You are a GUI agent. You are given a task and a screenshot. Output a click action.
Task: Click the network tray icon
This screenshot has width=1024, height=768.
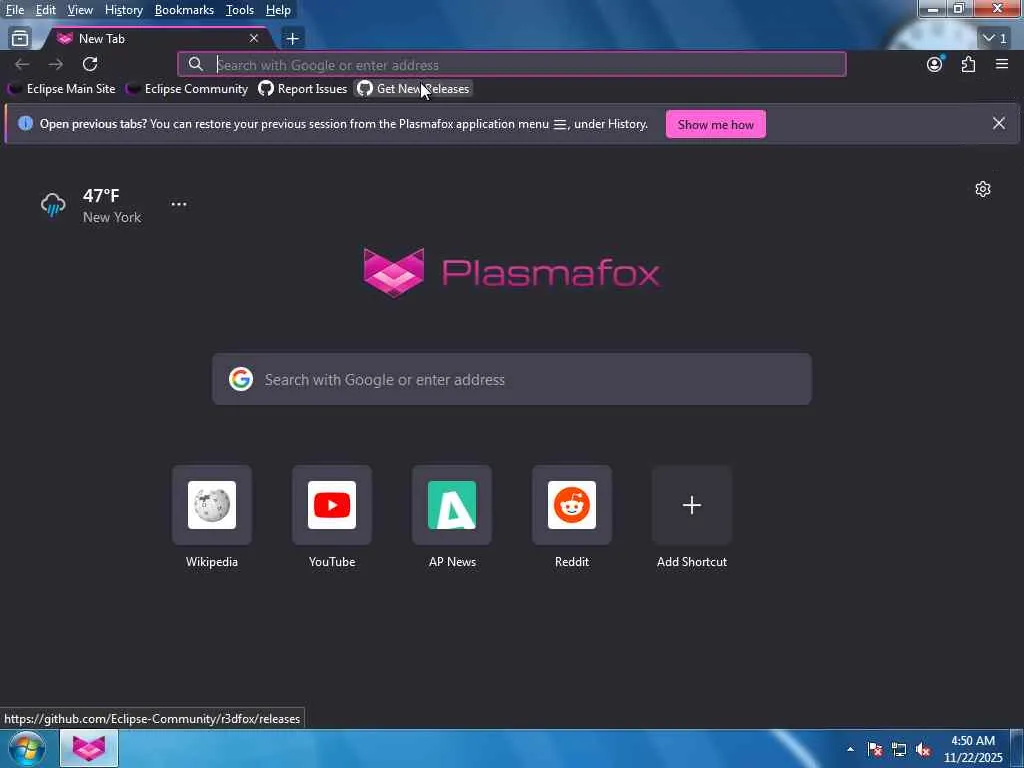click(x=899, y=749)
